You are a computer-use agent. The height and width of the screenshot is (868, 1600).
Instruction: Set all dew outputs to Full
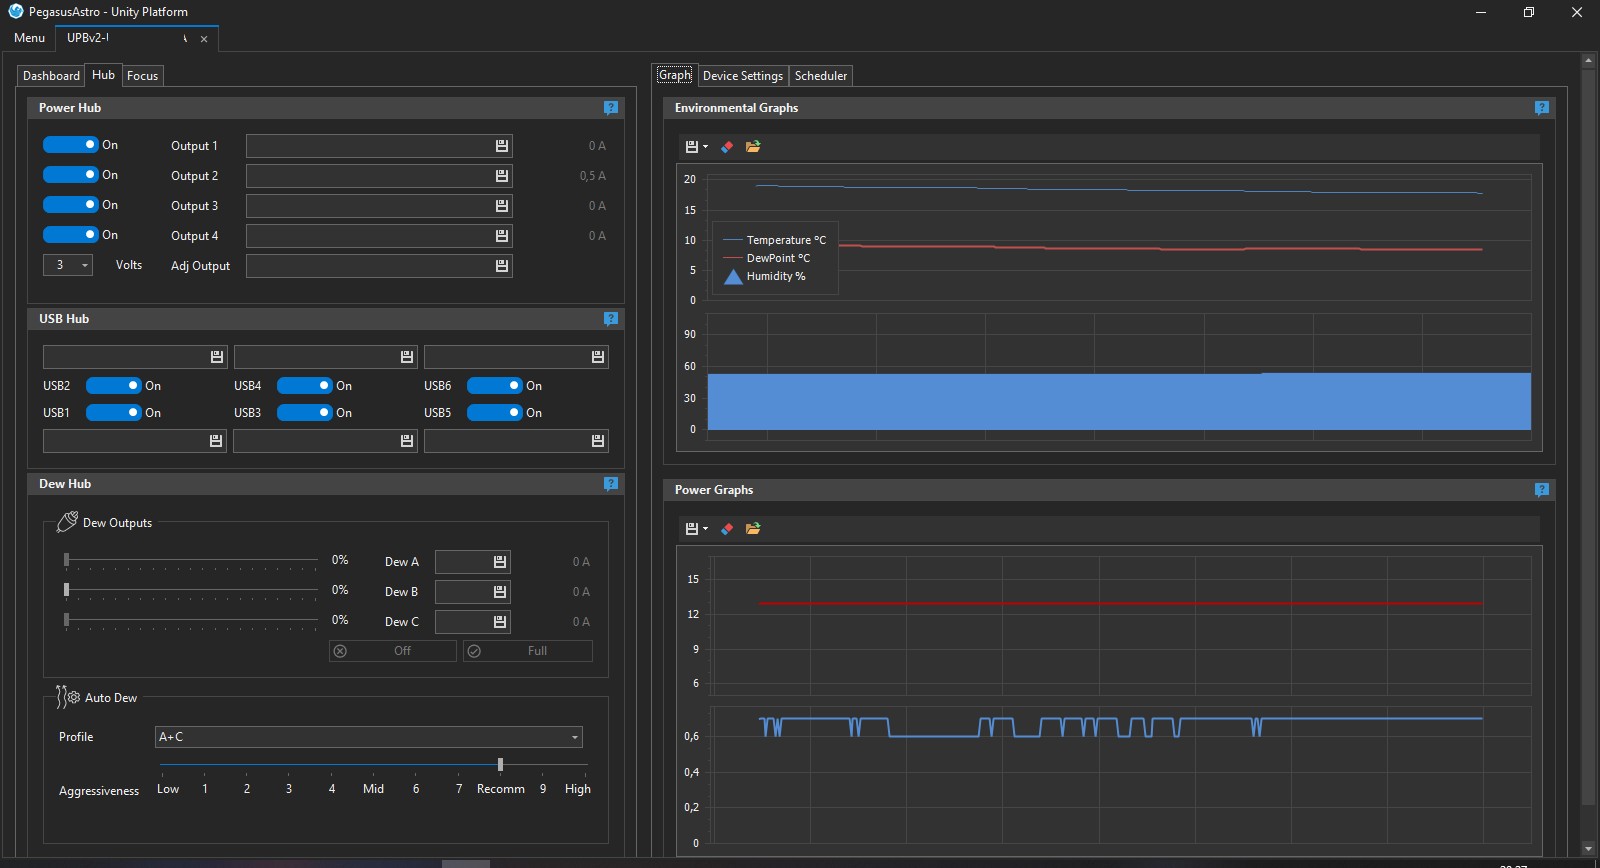527,651
